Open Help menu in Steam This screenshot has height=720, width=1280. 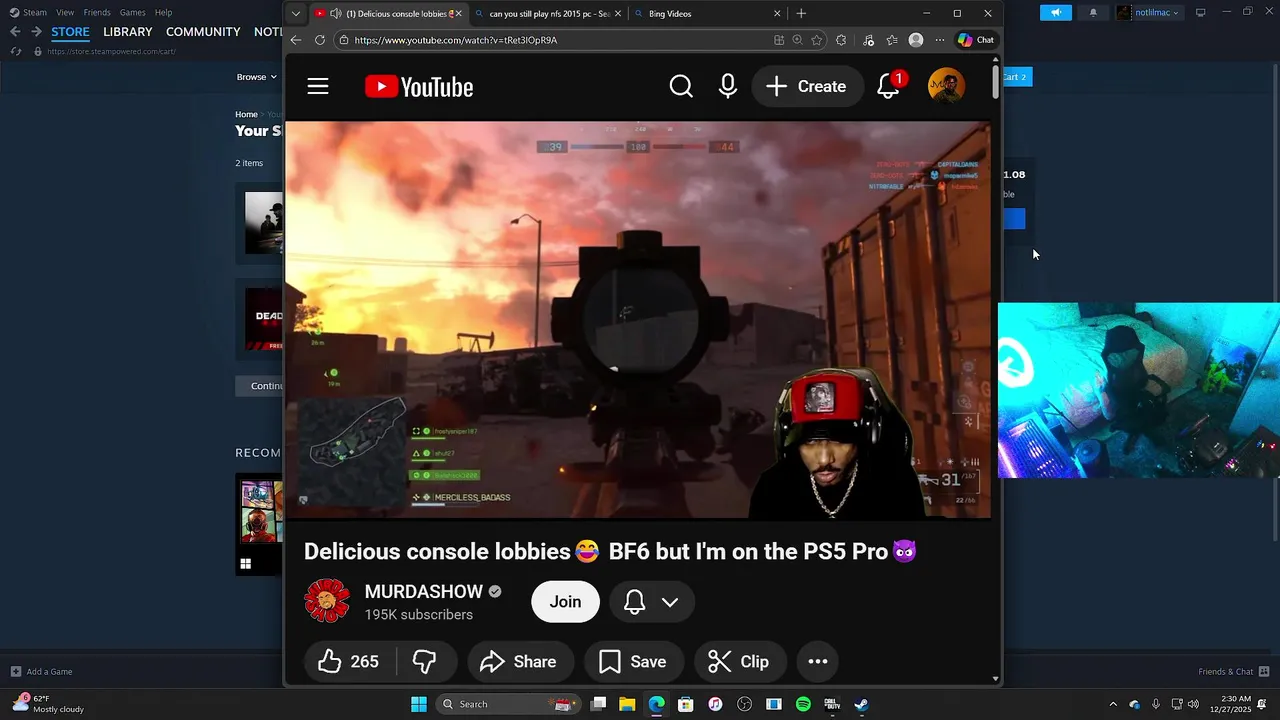(163, 12)
